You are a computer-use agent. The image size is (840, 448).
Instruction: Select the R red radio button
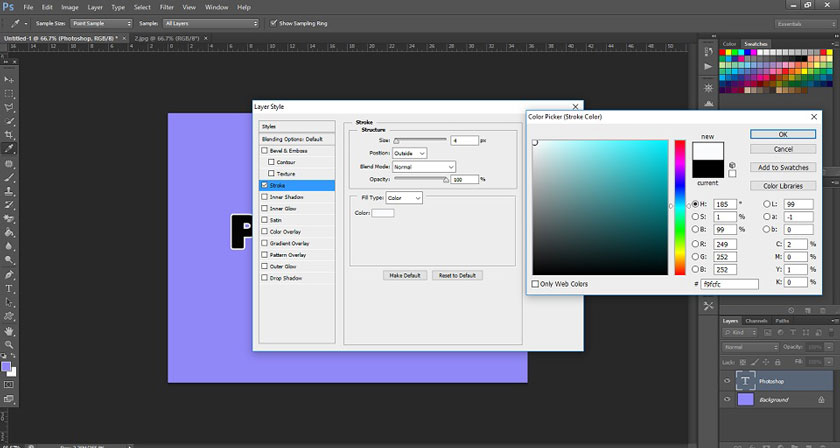(695, 244)
